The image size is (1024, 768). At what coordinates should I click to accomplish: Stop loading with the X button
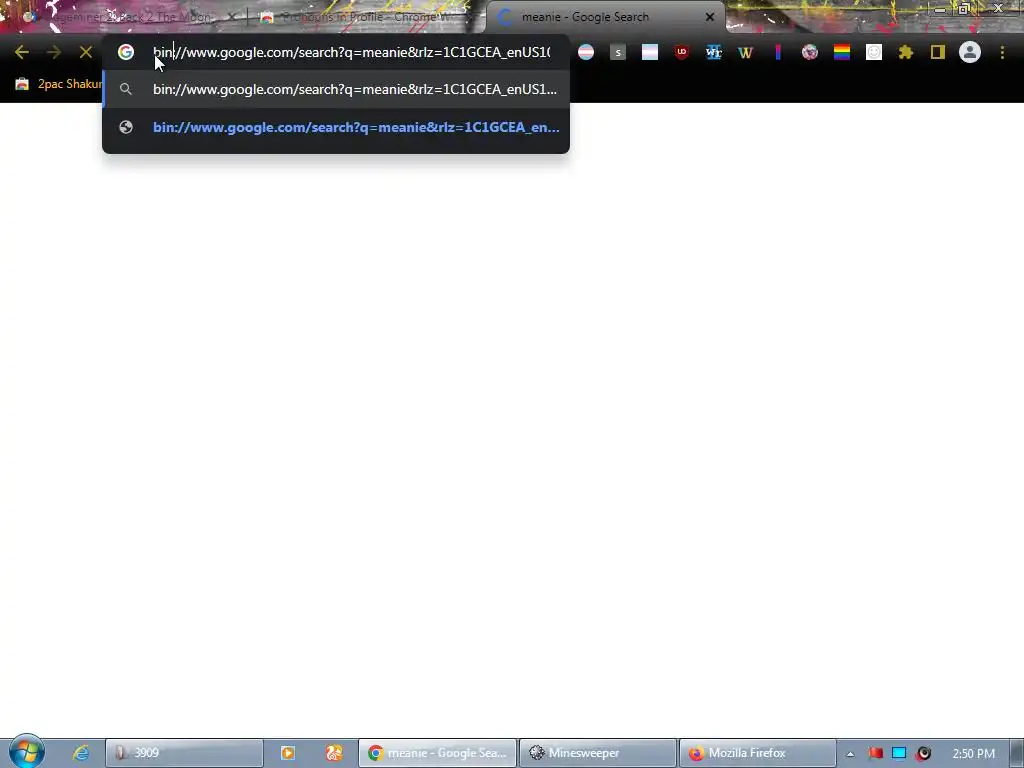point(86,52)
